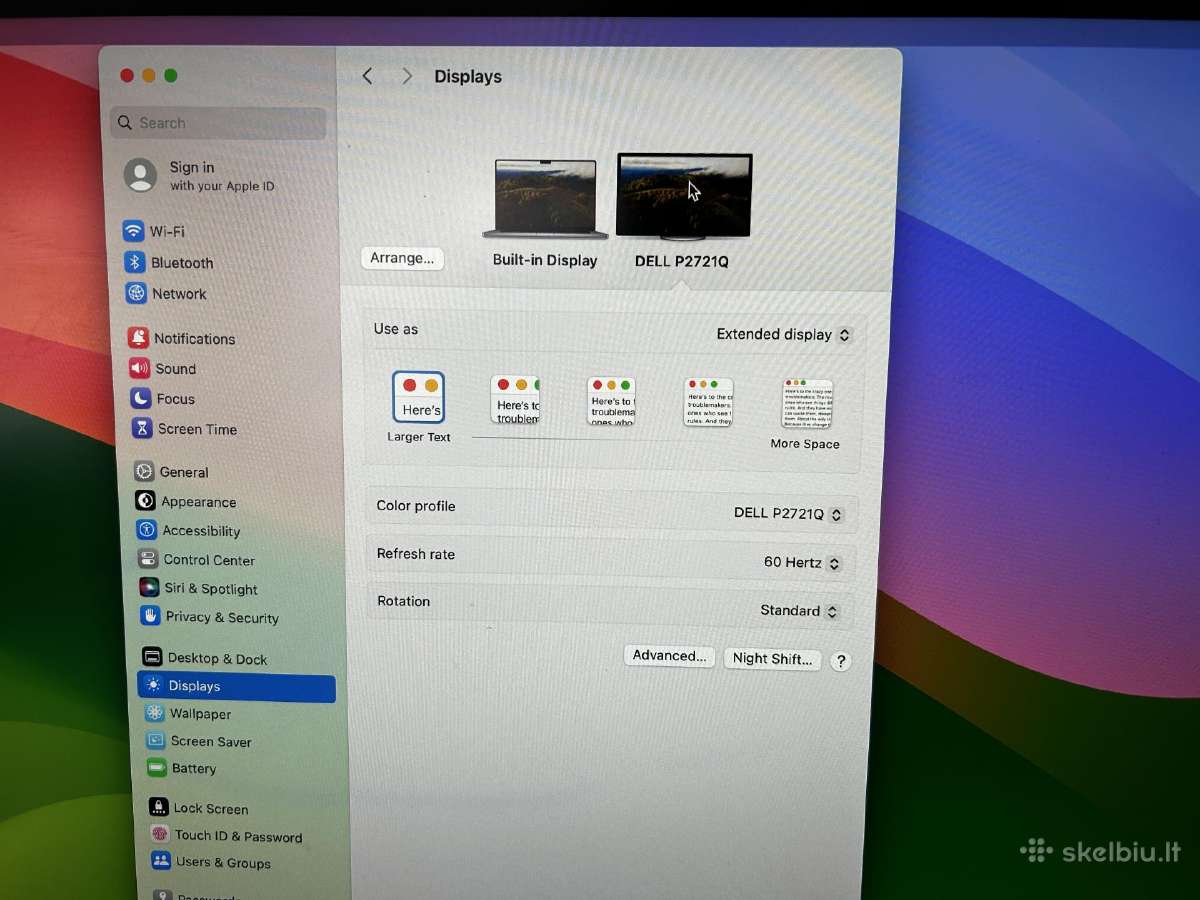Open the Use as Extended display dropdown
1200x900 pixels.
784,335
